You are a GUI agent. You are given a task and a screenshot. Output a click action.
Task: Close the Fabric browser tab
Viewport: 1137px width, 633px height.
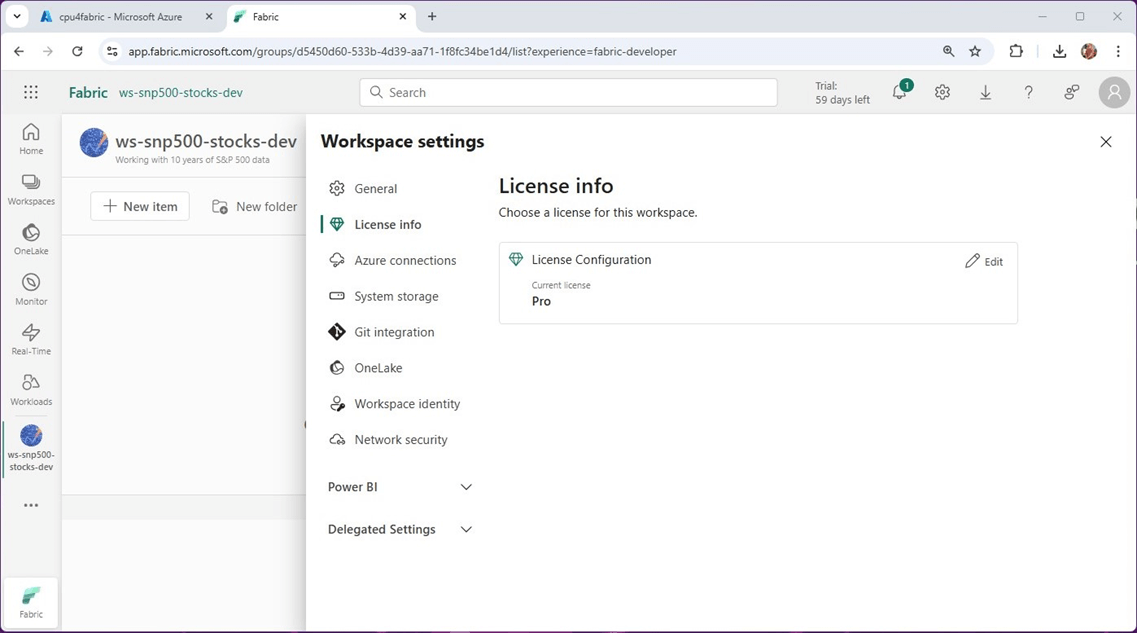[x=402, y=17]
